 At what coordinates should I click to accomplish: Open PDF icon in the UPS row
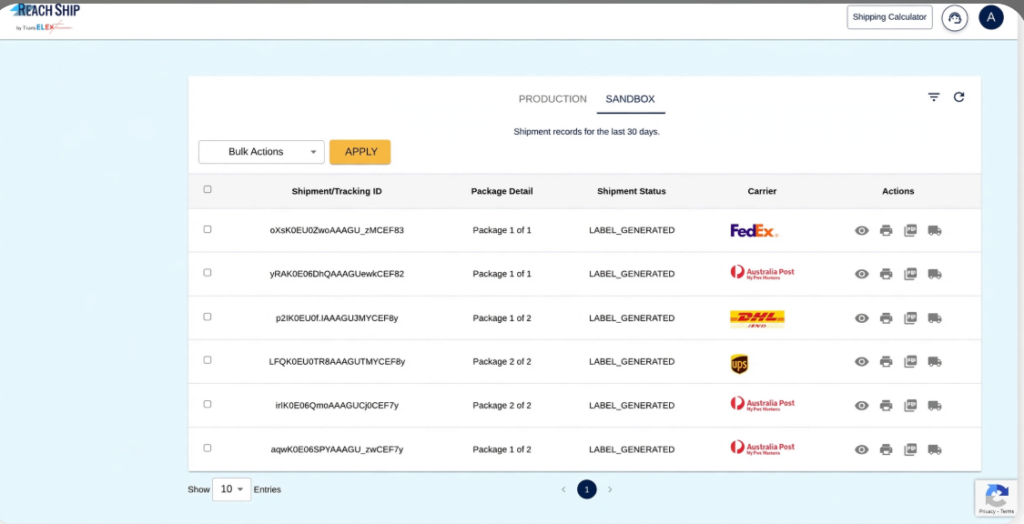pos(910,361)
